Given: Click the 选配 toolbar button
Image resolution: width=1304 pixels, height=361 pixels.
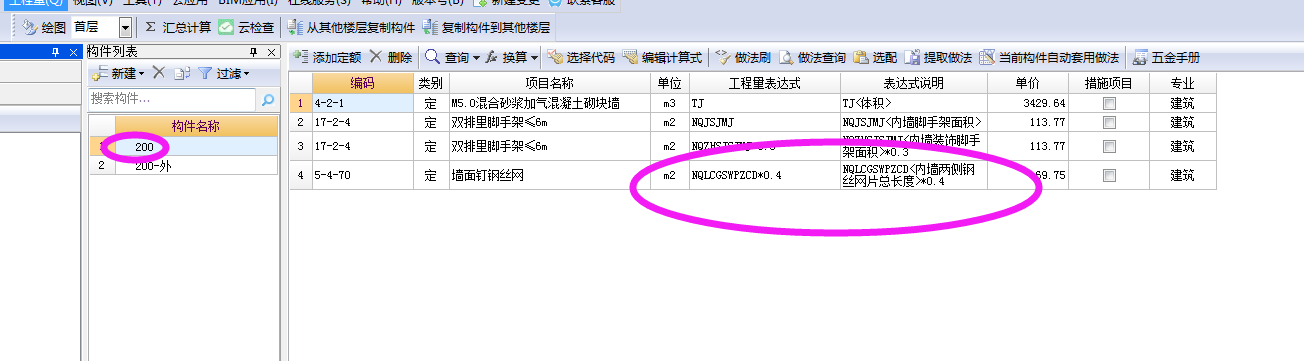Looking at the screenshot, I should click(x=875, y=58).
